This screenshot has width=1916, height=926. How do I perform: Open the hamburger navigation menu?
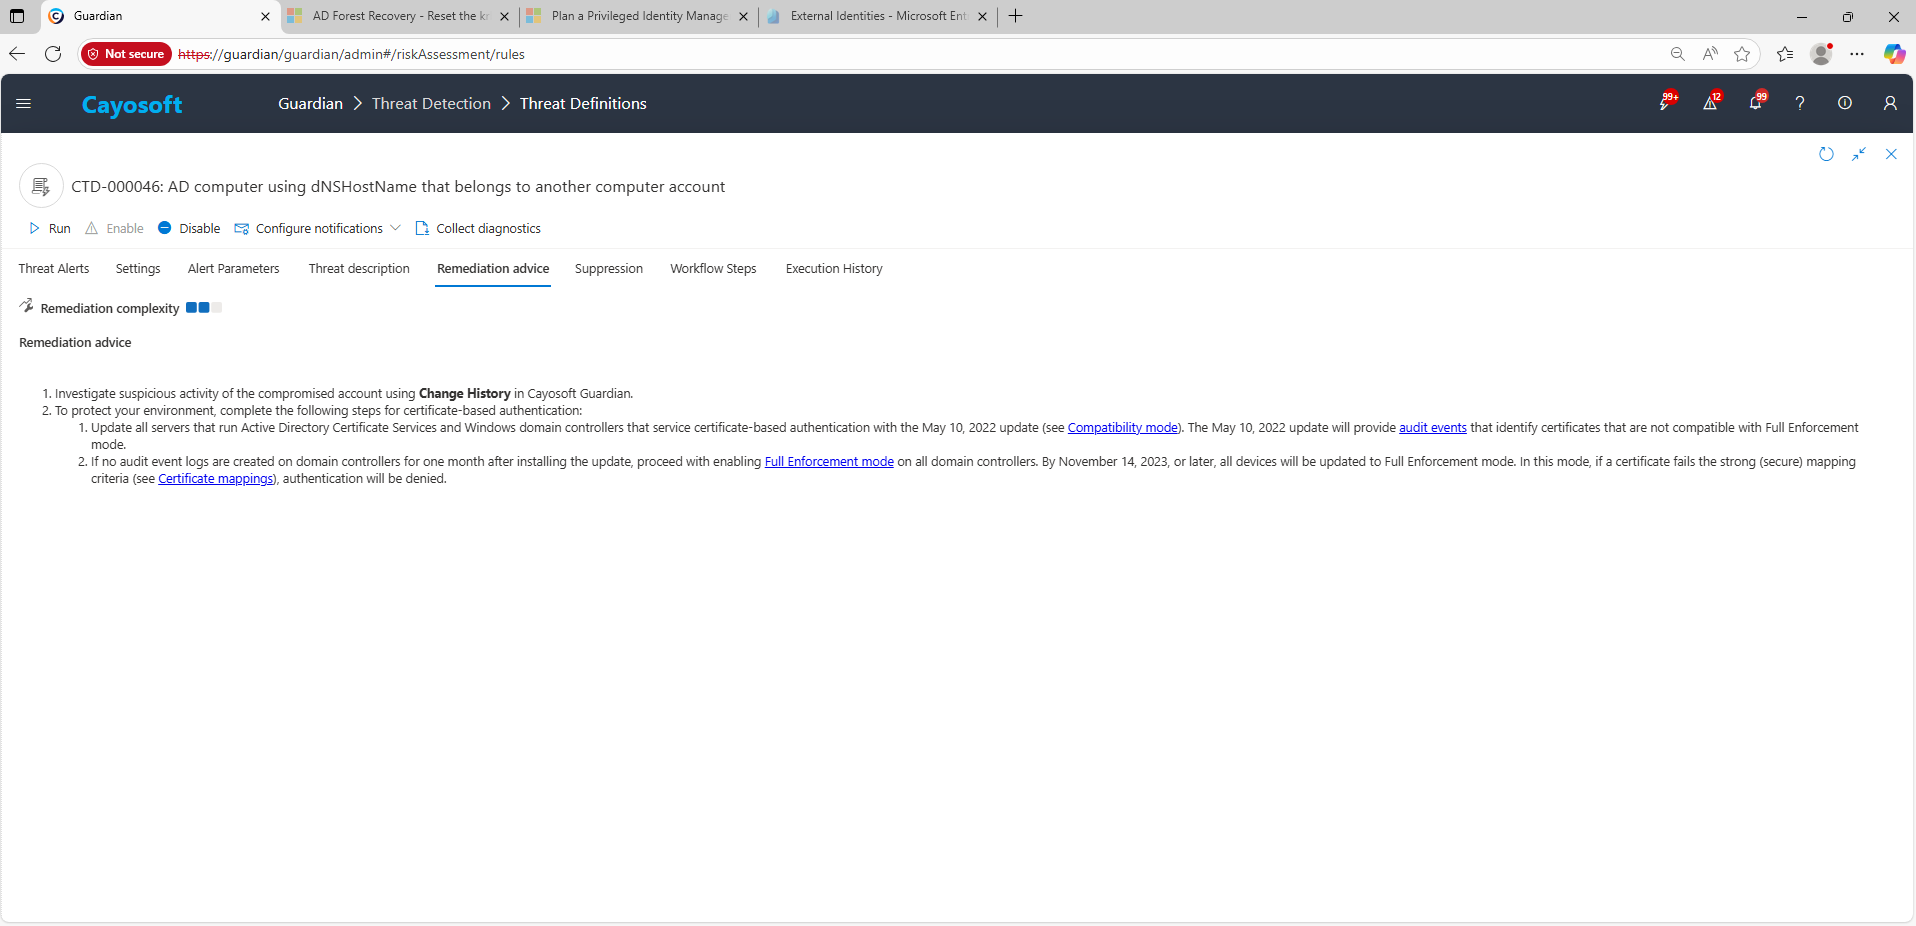tap(24, 103)
